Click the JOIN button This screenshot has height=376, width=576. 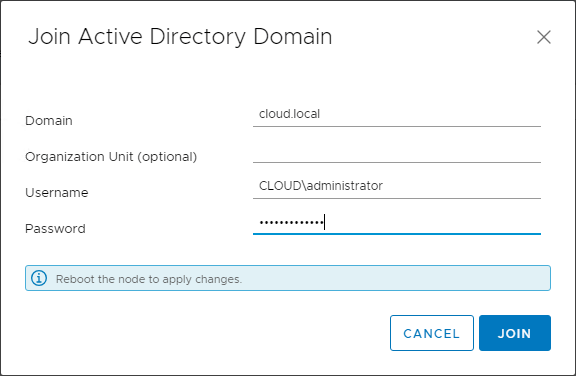pyautogui.click(x=515, y=333)
